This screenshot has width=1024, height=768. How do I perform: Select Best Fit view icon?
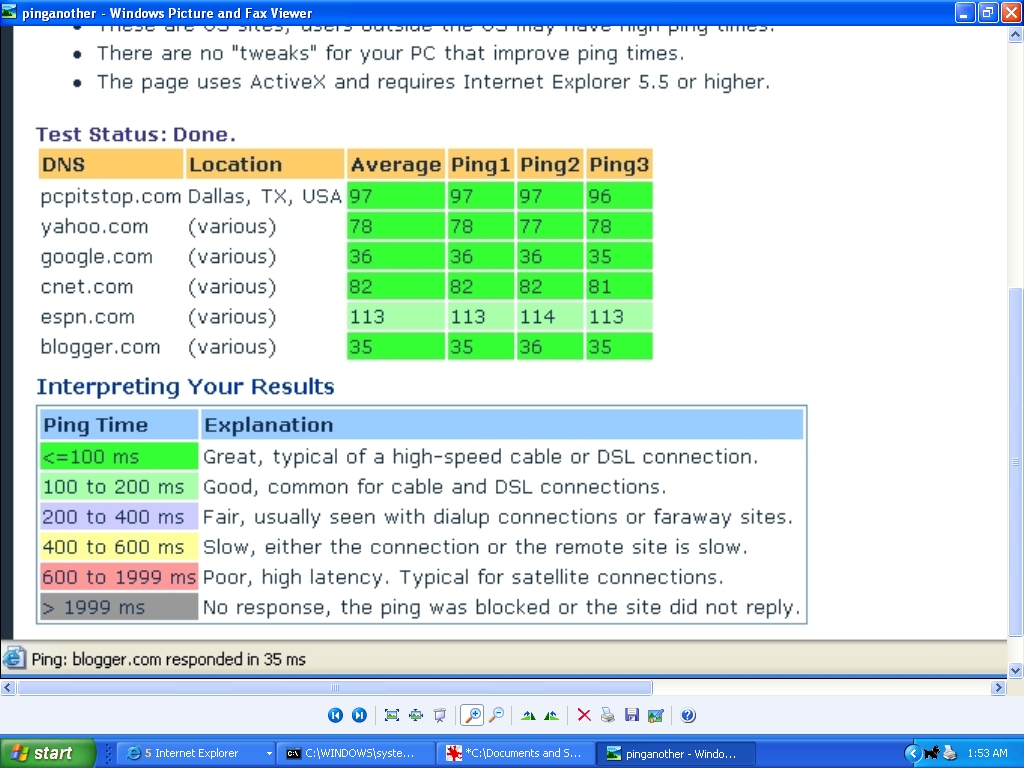tap(392, 715)
